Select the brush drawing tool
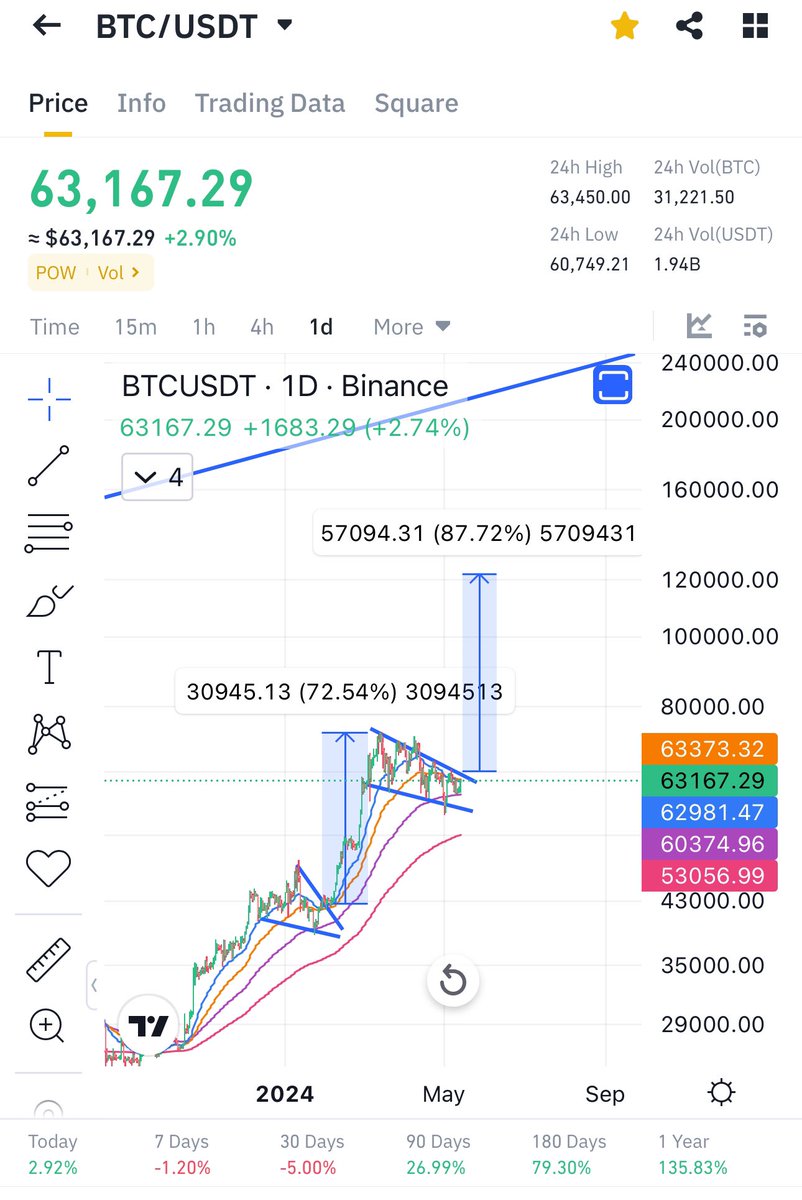This screenshot has height=1200, width=802. (49, 600)
